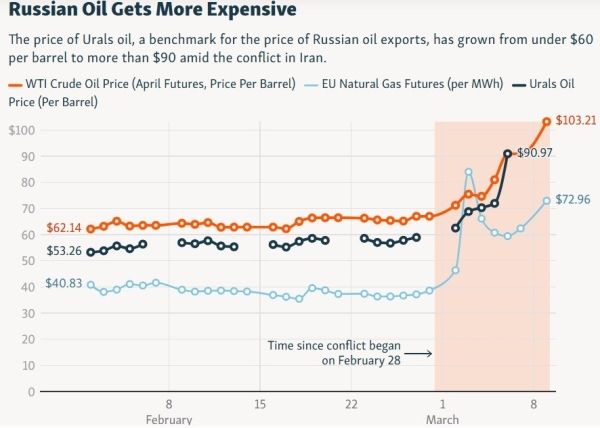Click the February month label on the x-axis
The height and width of the screenshot is (428, 600).
[x=168, y=420]
